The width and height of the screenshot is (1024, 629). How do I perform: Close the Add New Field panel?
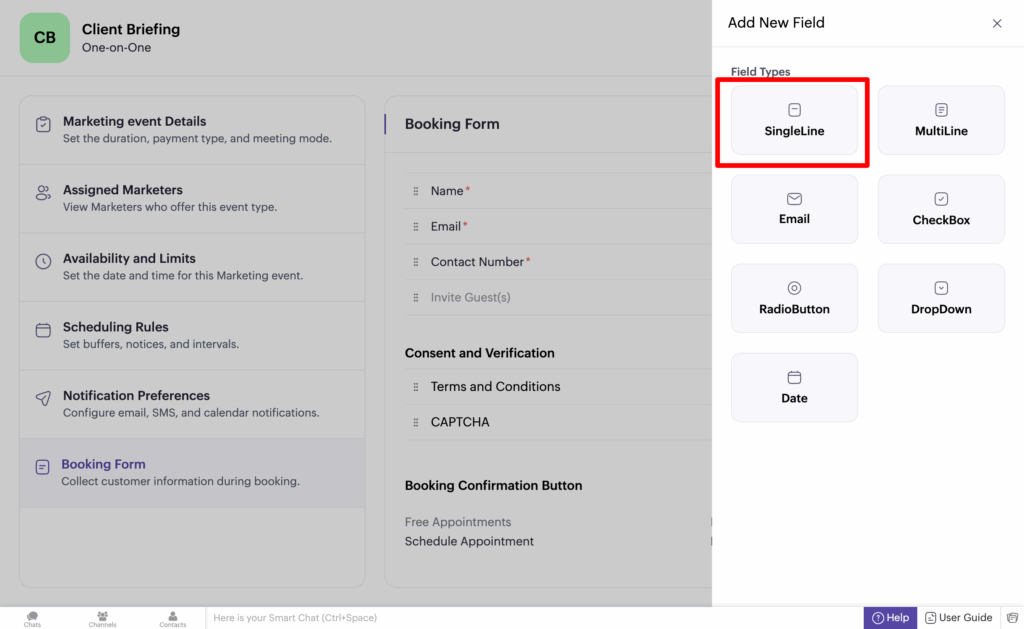point(996,23)
